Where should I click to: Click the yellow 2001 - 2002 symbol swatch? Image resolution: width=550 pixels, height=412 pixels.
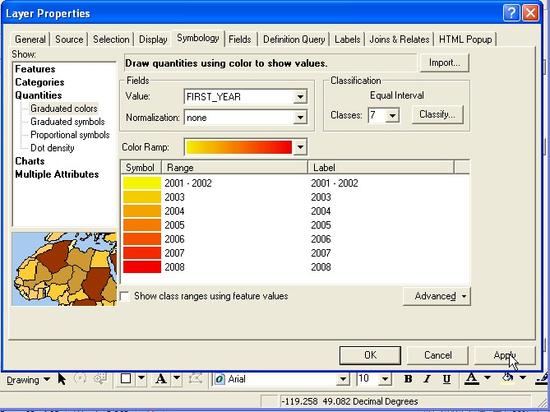point(142,183)
